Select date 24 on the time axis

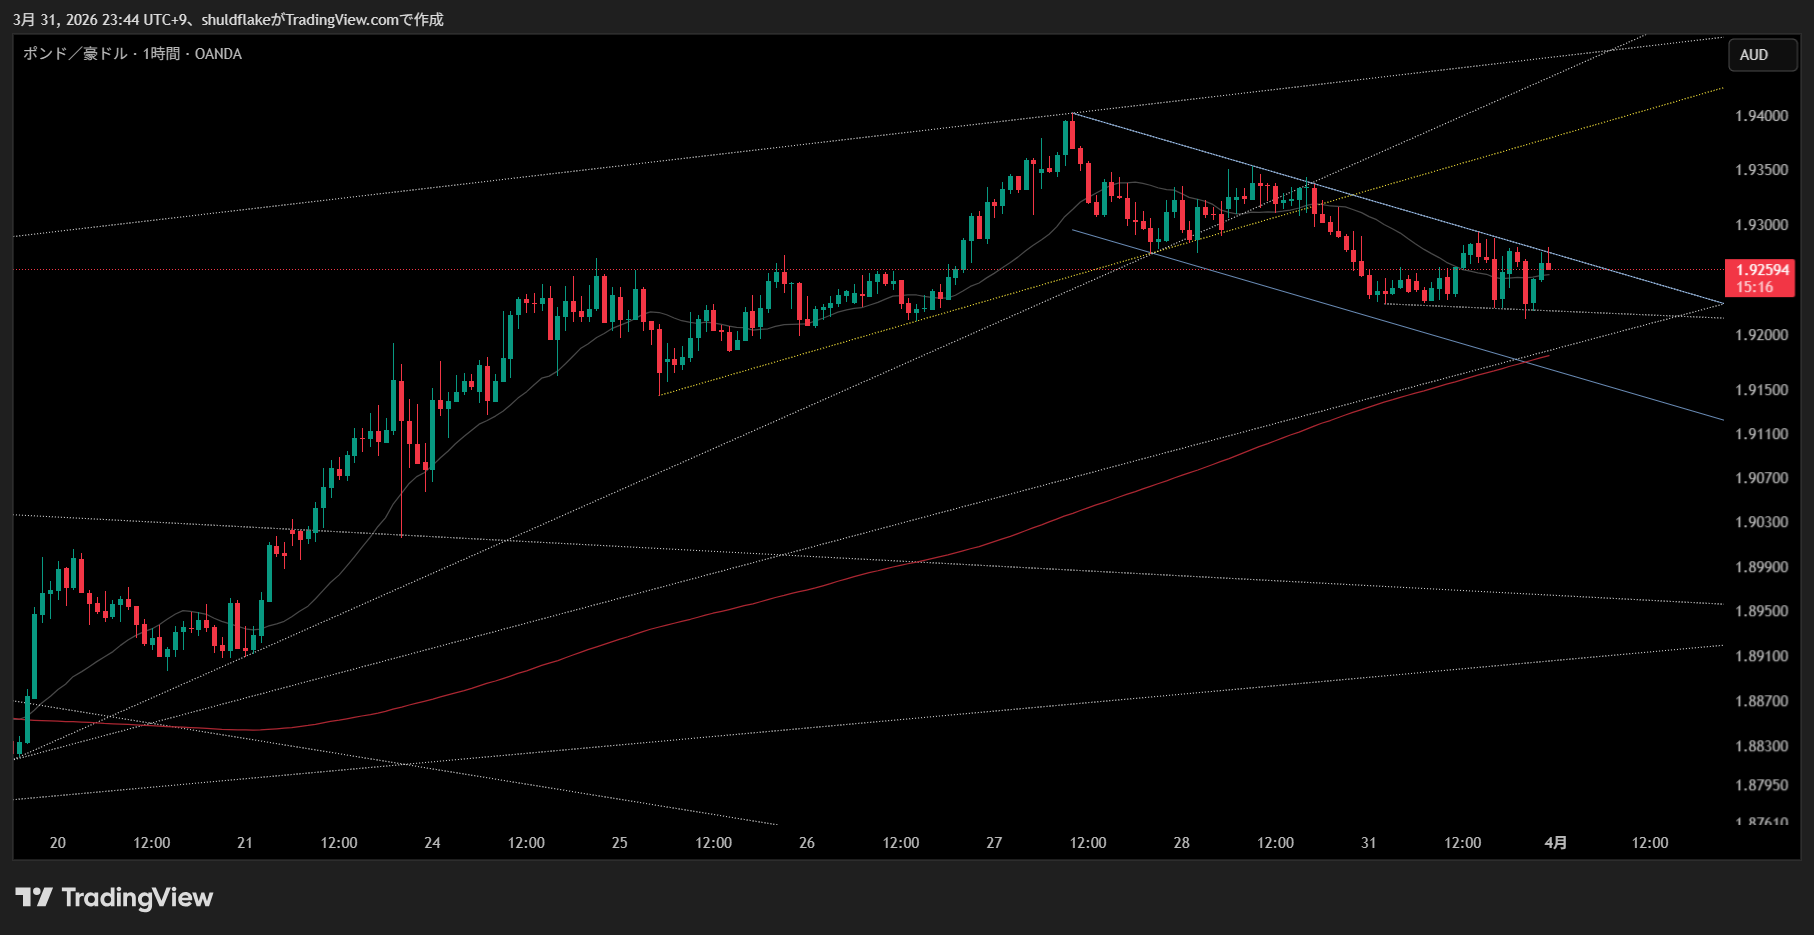coord(432,843)
